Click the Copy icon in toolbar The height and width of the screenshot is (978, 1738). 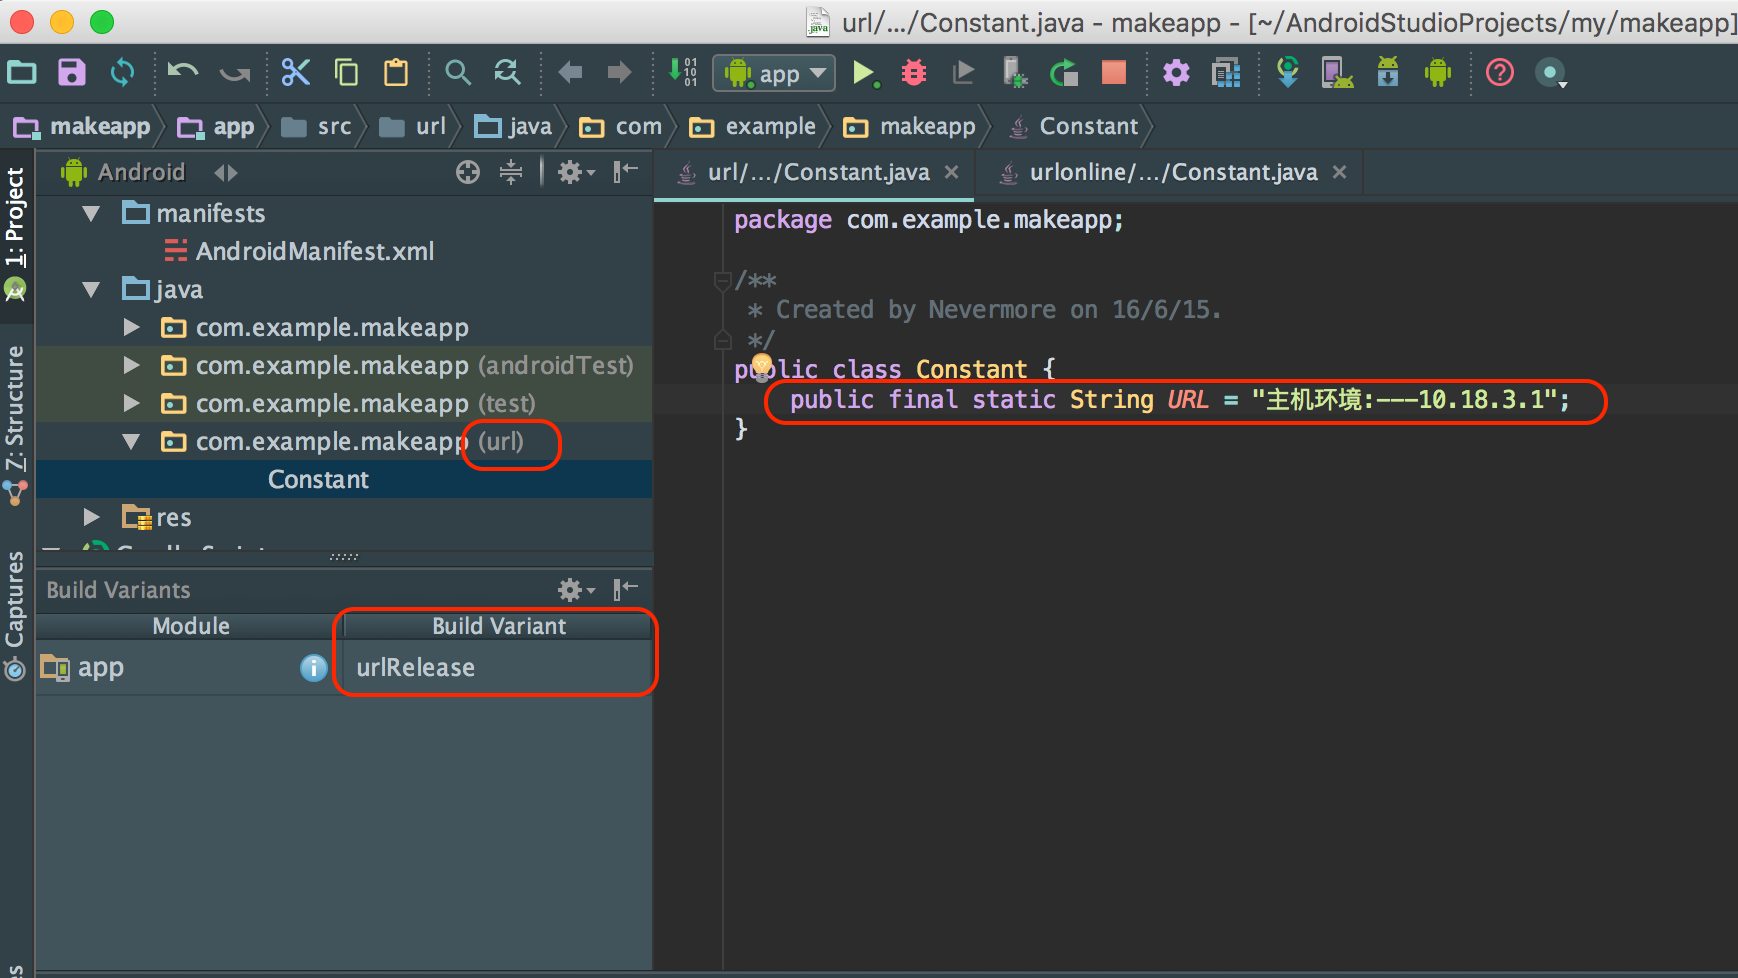click(346, 72)
